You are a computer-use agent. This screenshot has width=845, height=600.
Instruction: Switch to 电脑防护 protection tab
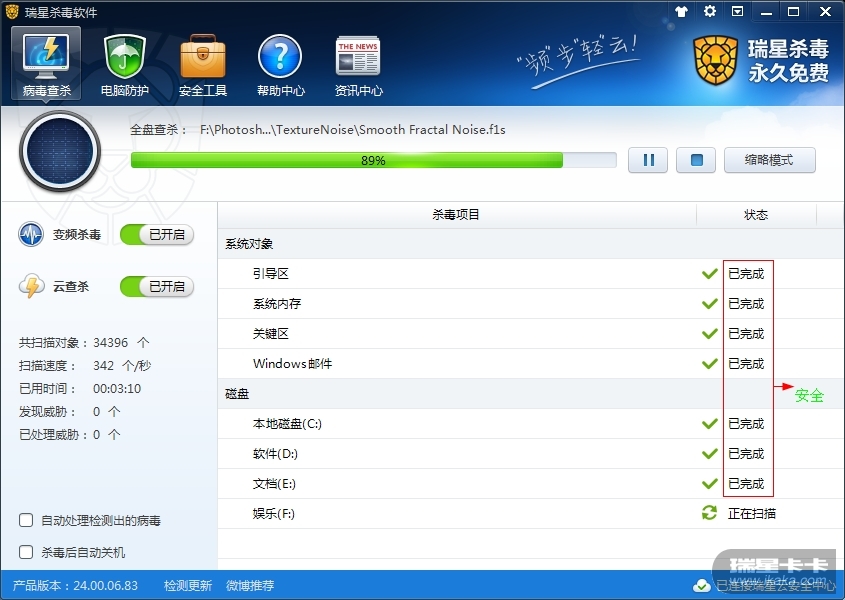124,65
